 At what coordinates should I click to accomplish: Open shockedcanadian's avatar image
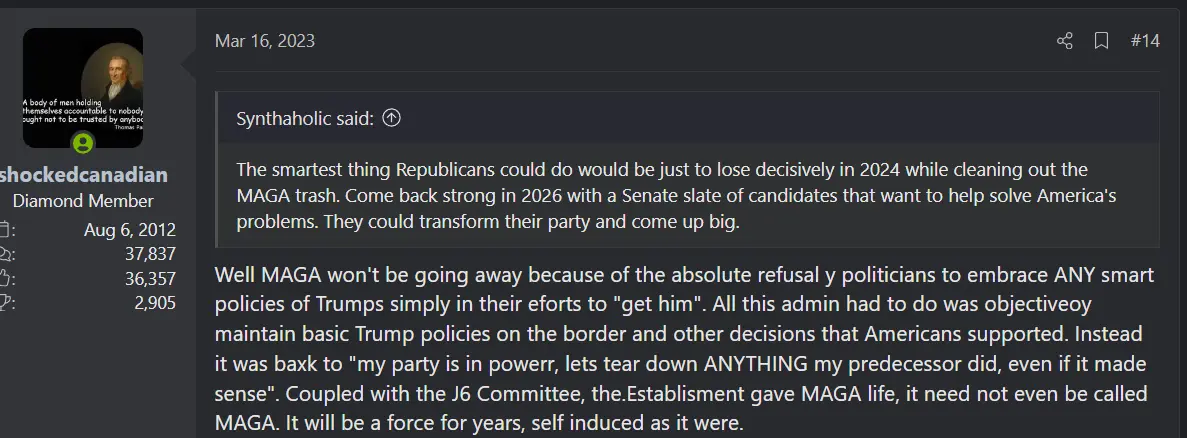pos(82,88)
